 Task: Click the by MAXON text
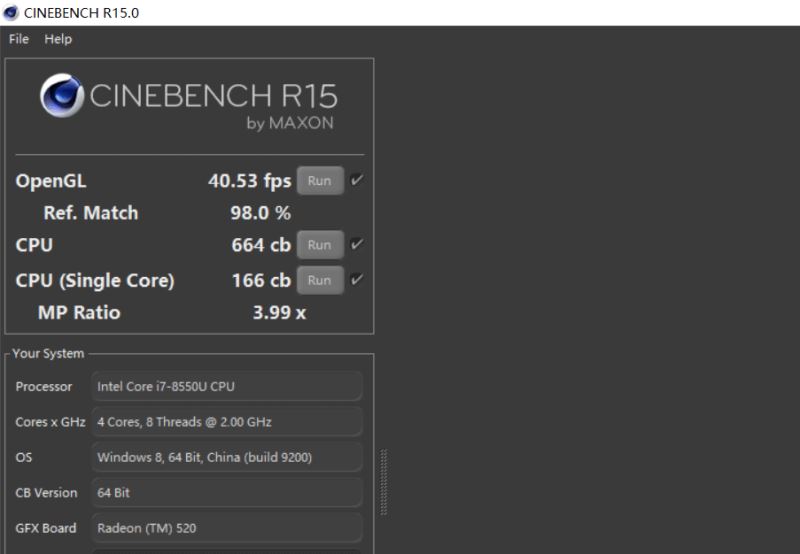click(x=290, y=123)
